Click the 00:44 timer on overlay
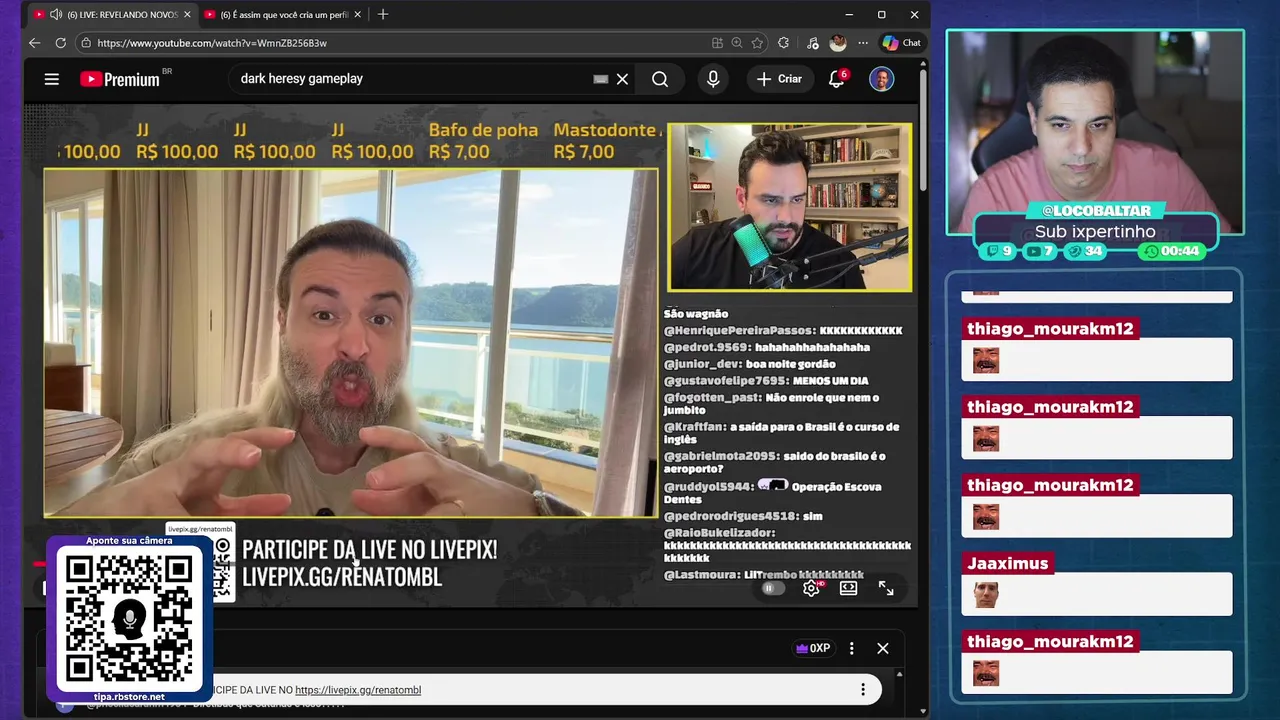 pos(1171,251)
